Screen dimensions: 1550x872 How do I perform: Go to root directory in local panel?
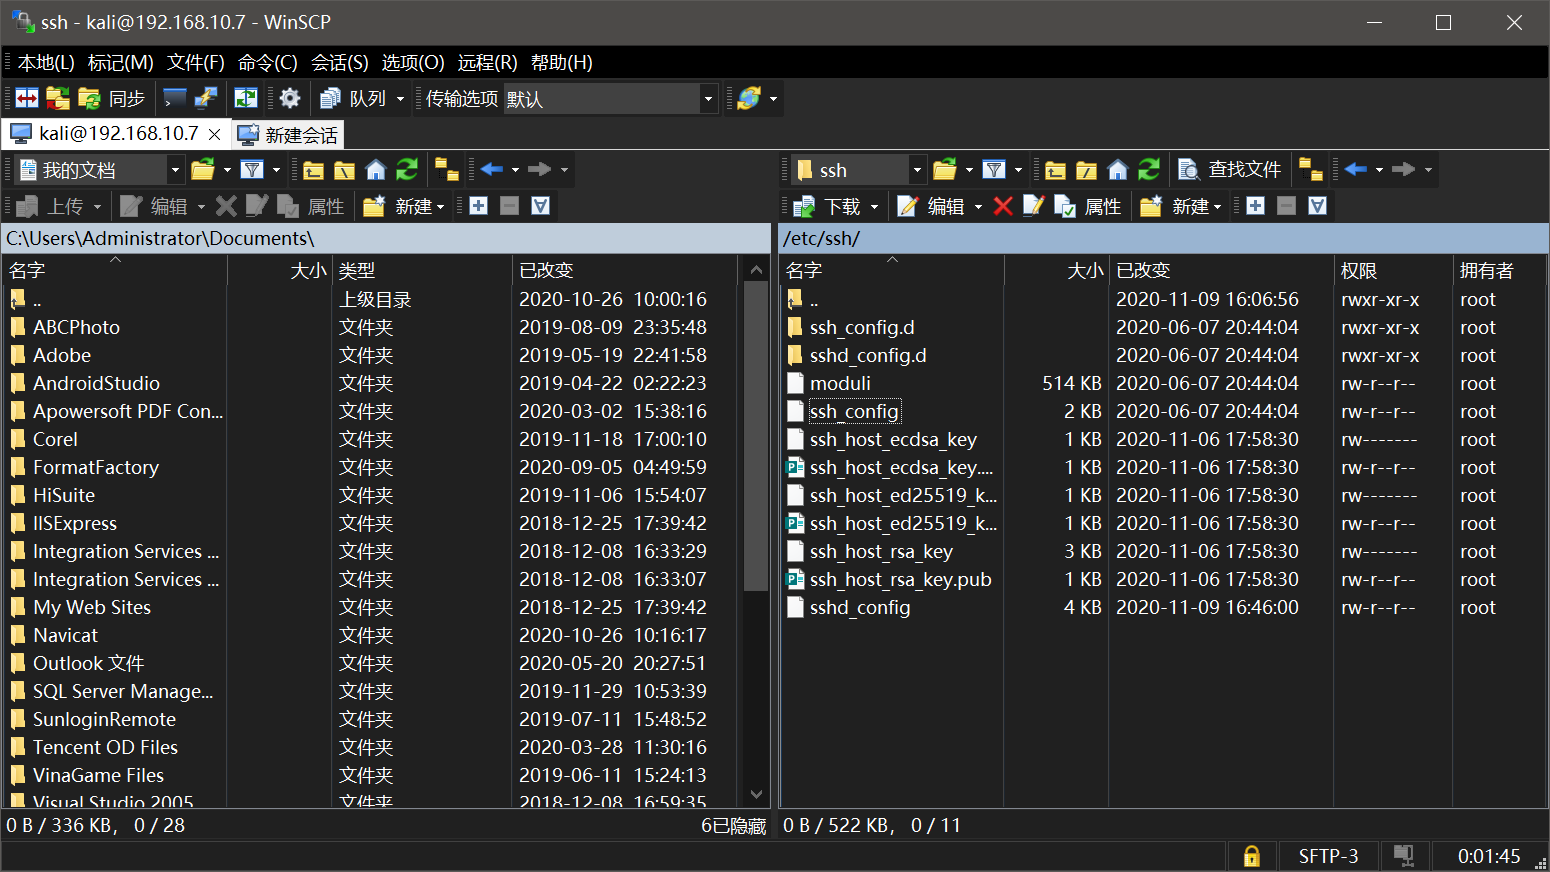[x=345, y=169]
